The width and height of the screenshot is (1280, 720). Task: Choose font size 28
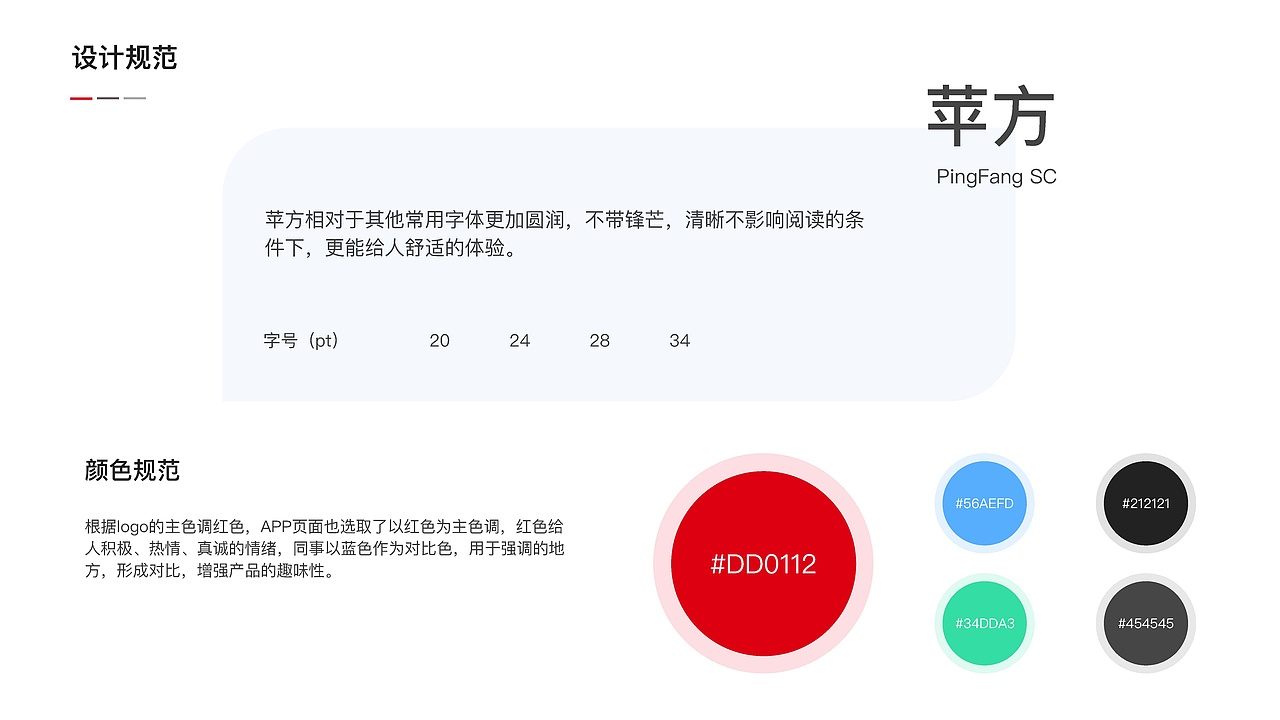[x=600, y=341]
